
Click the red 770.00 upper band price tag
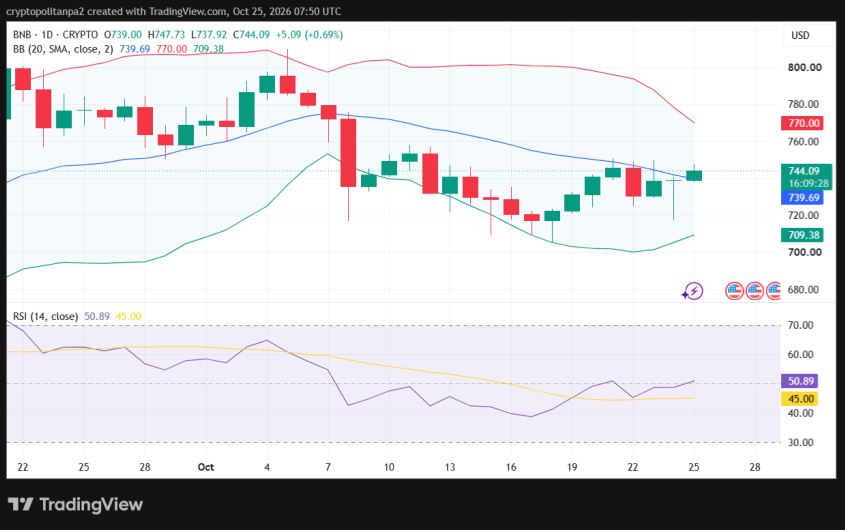[x=802, y=123]
